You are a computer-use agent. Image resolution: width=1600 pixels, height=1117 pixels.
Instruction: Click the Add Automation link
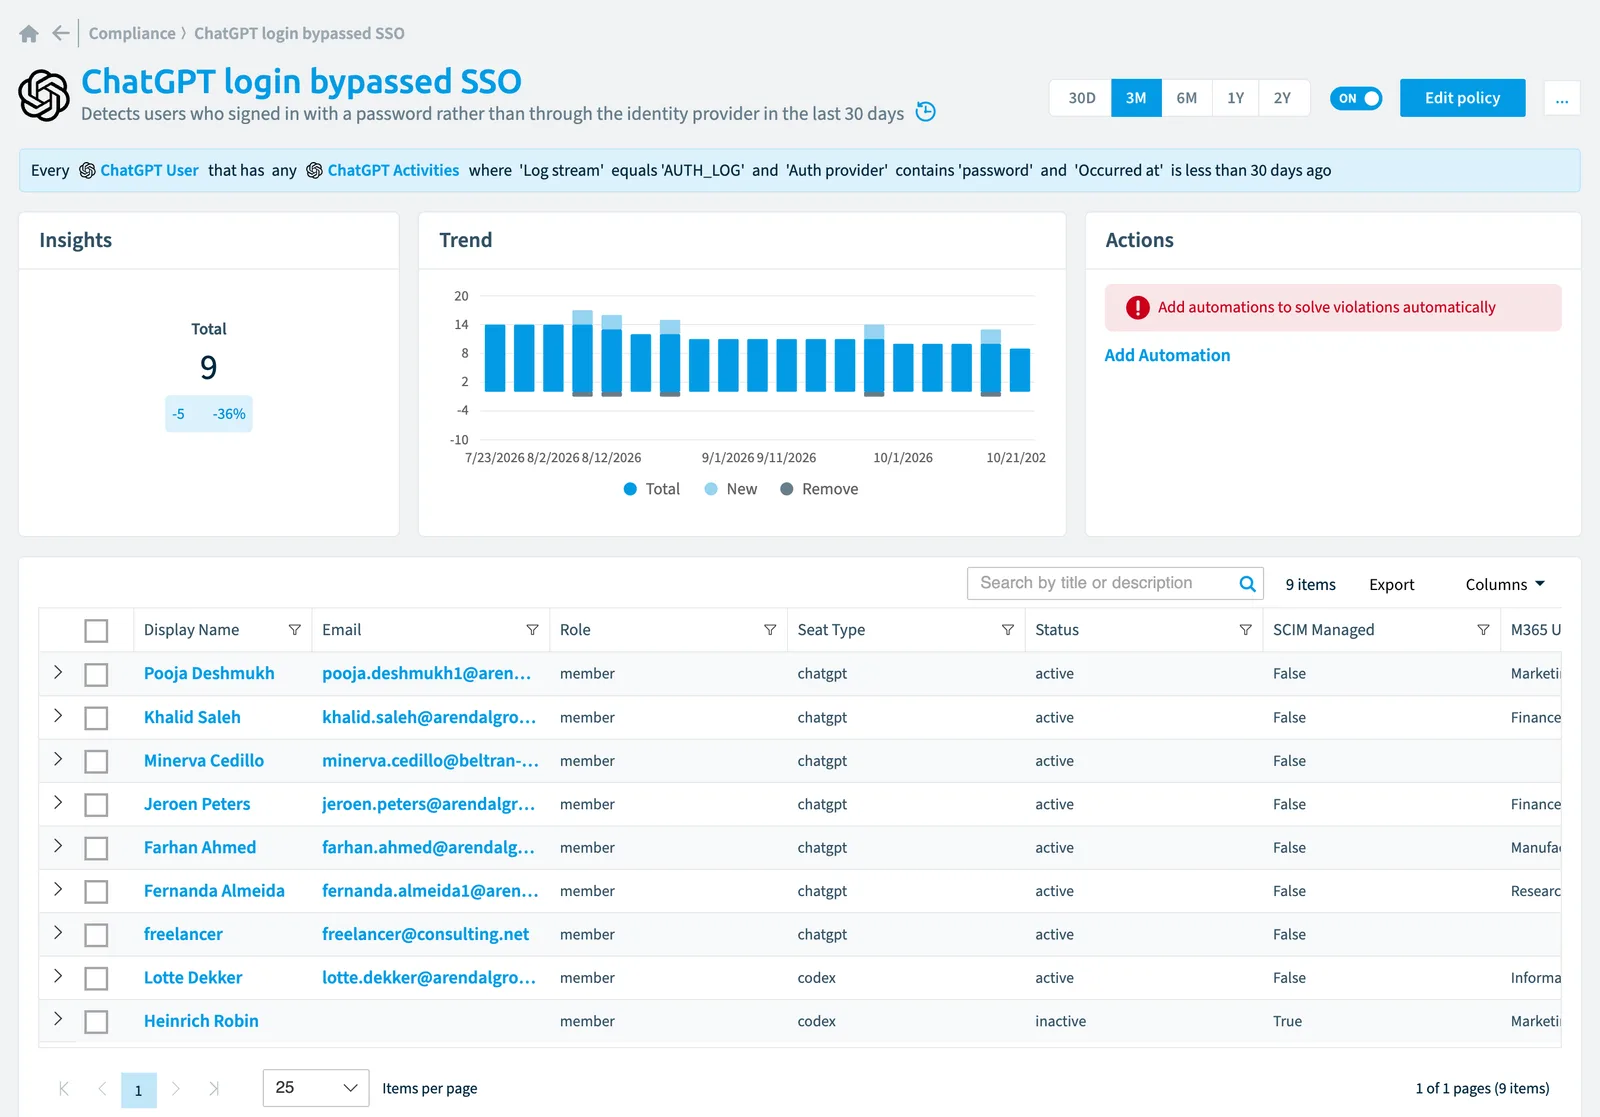tap(1167, 355)
